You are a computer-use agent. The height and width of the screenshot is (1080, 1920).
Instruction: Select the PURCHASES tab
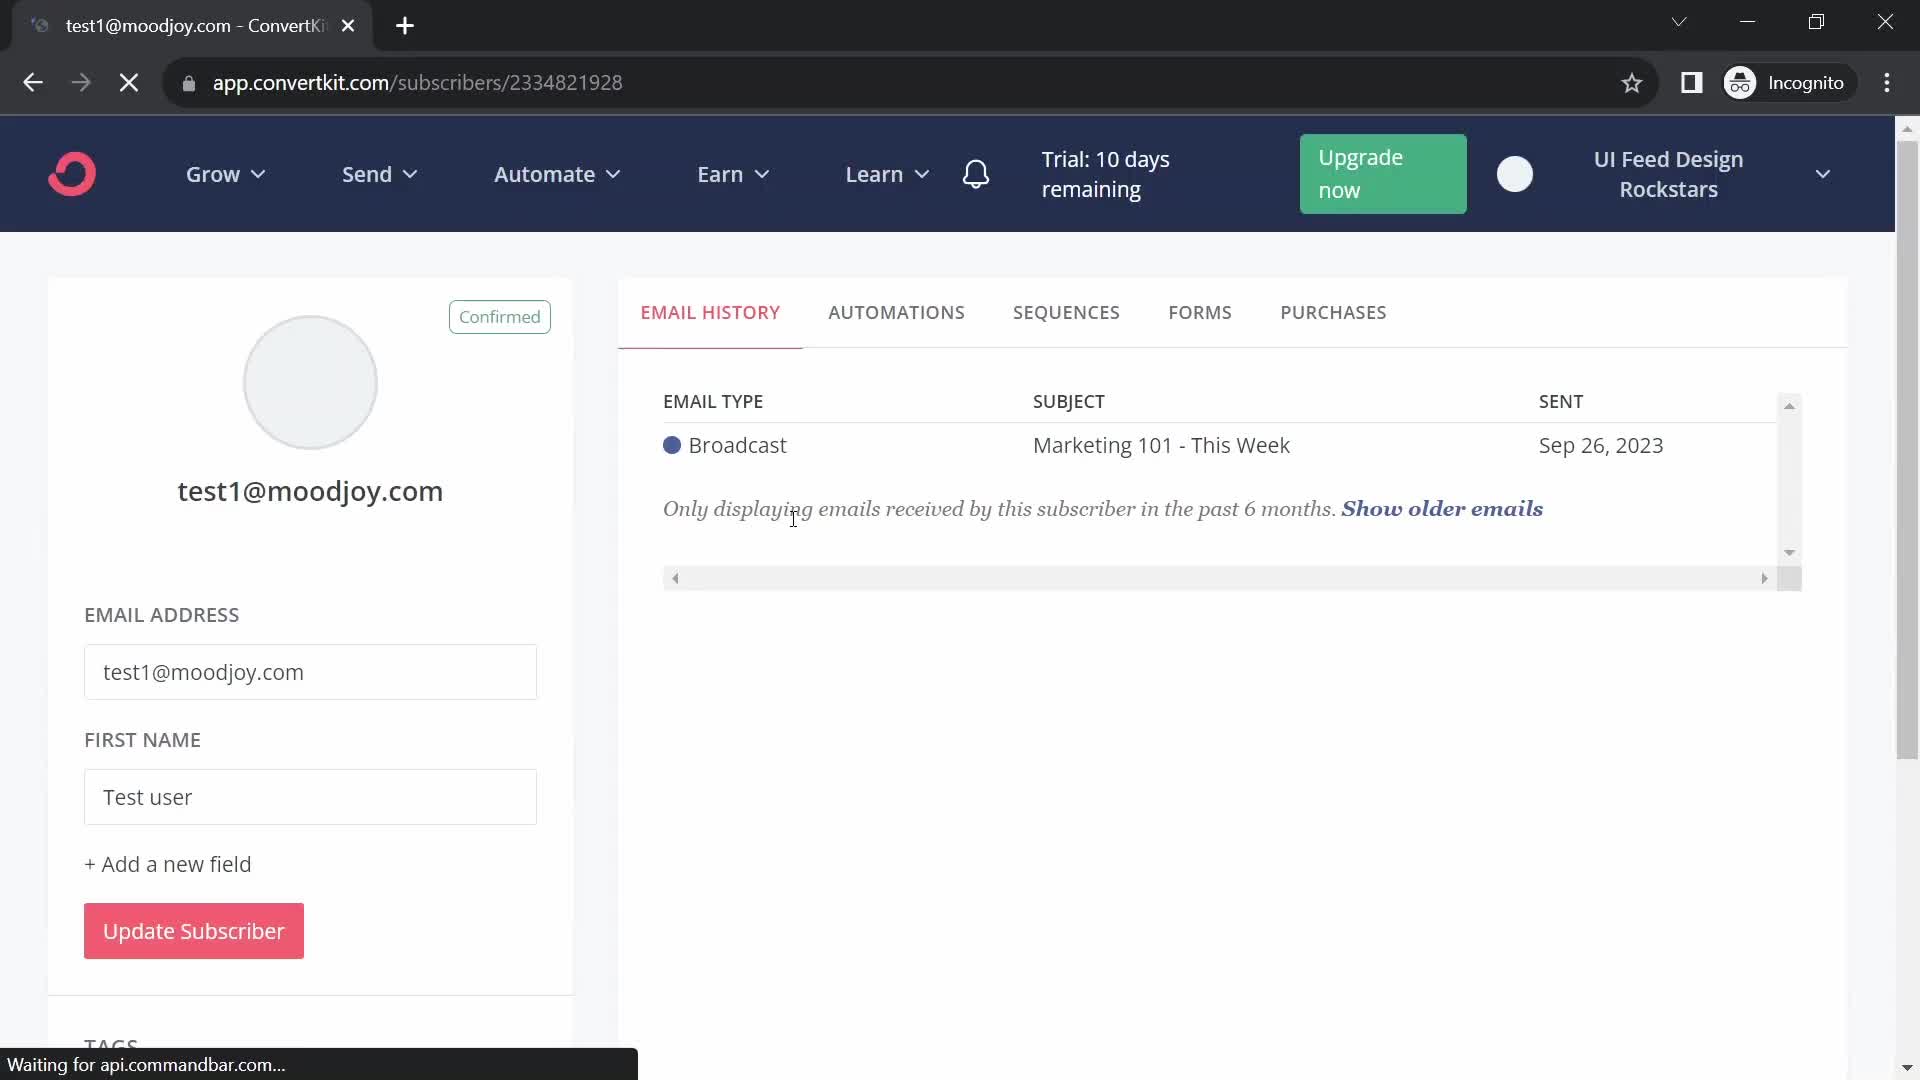coord(1333,313)
